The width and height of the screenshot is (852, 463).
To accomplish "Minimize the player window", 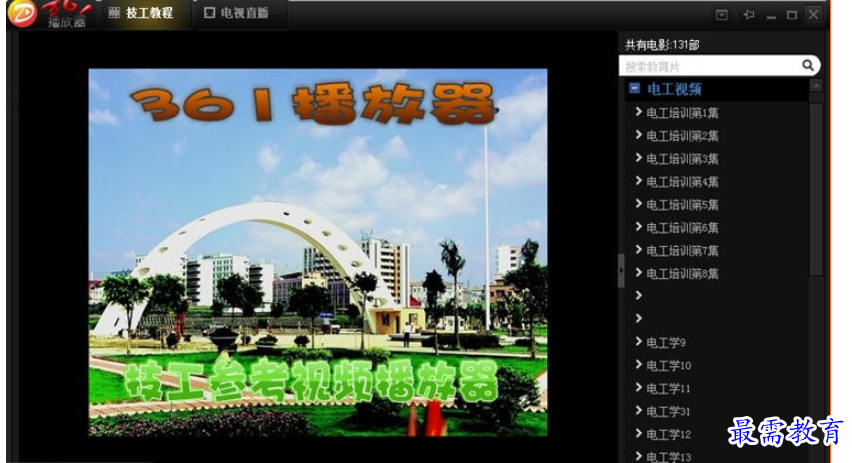I will [771, 16].
